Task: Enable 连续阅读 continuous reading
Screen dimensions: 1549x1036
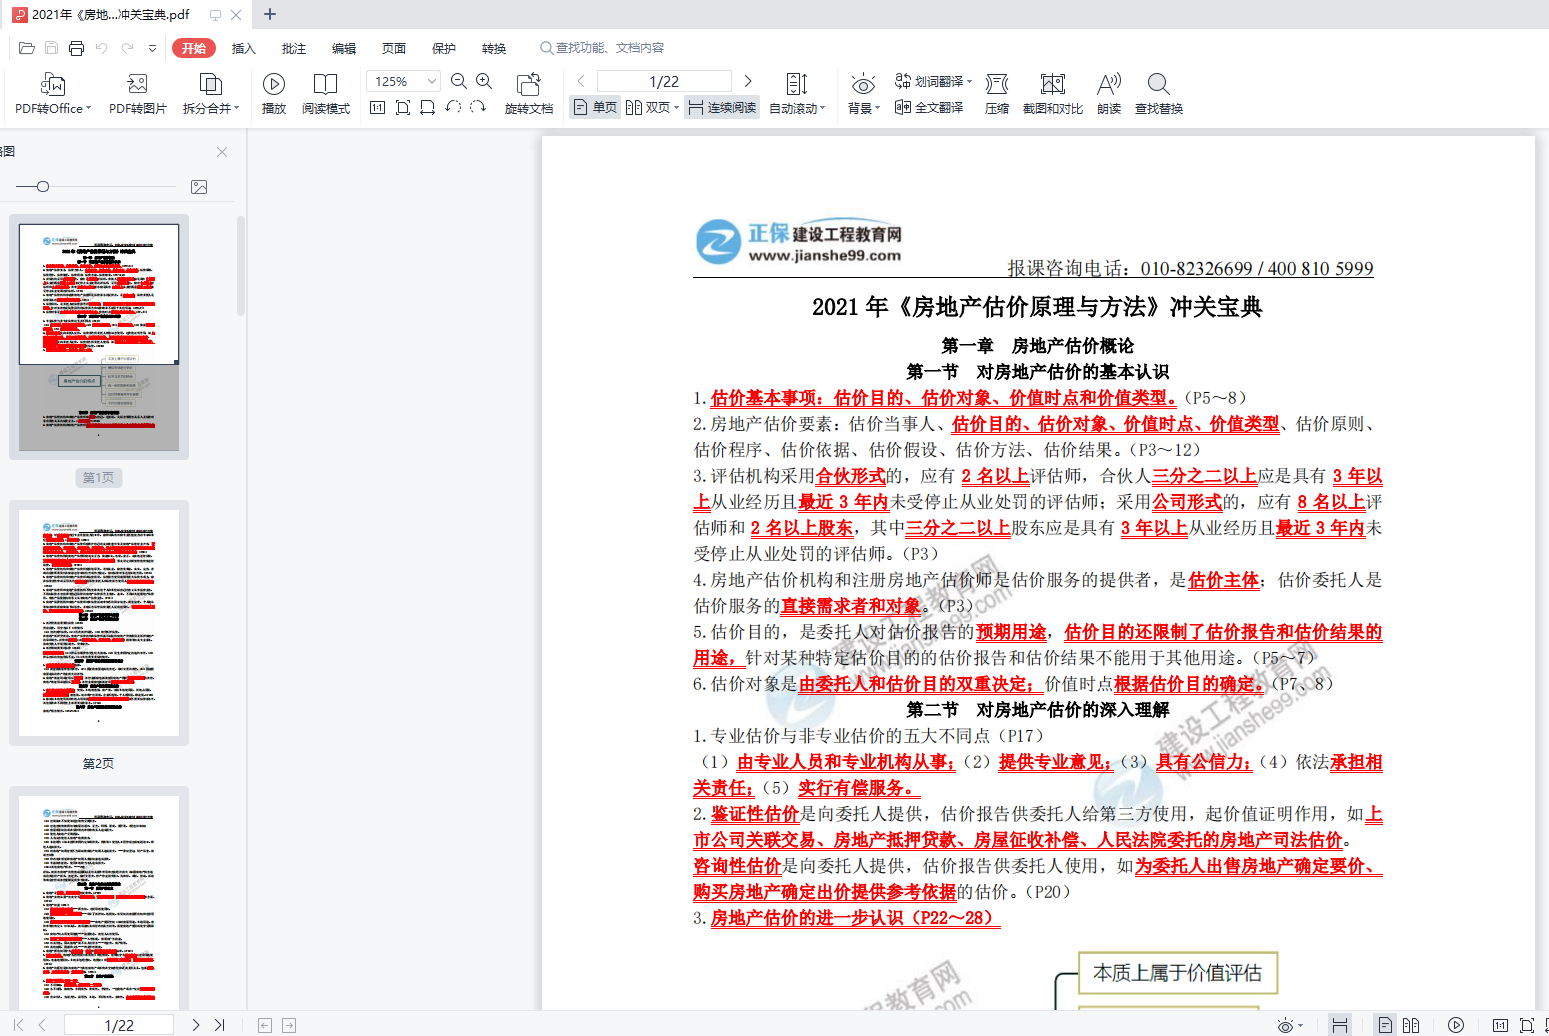Action: 720,106
